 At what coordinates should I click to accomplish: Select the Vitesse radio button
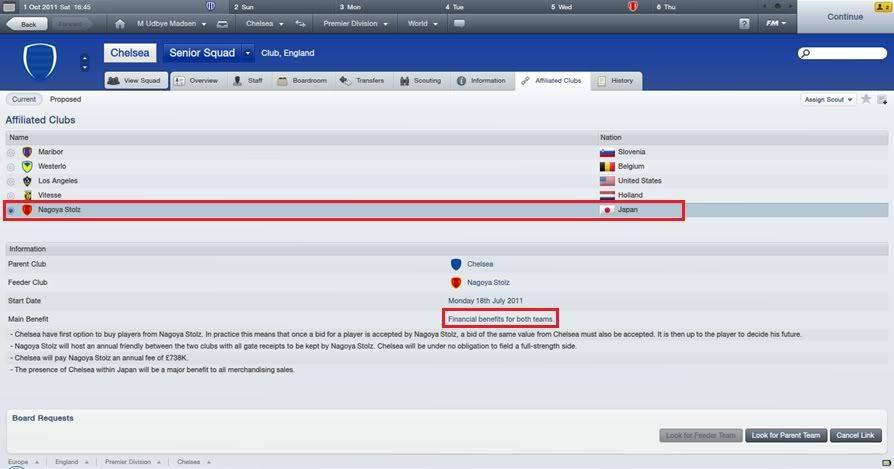pyautogui.click(x=11, y=195)
